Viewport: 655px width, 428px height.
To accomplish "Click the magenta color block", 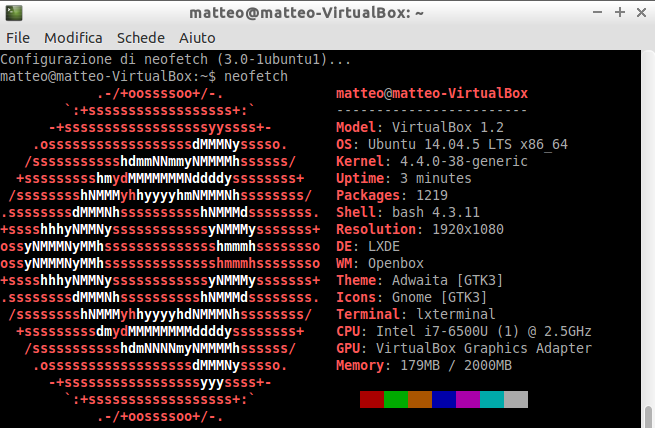I will (468, 399).
